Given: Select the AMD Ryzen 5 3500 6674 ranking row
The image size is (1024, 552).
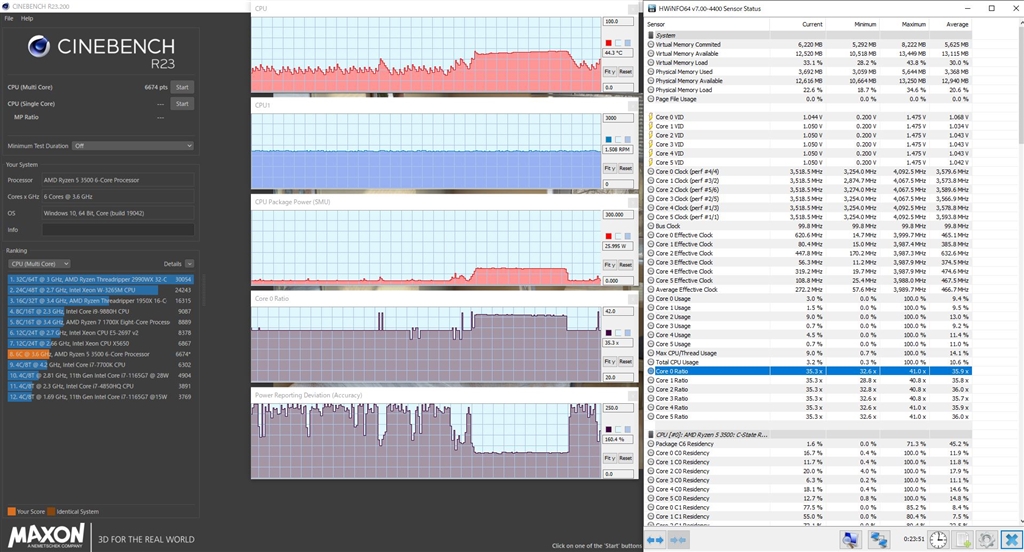Looking at the screenshot, I should point(101,354).
